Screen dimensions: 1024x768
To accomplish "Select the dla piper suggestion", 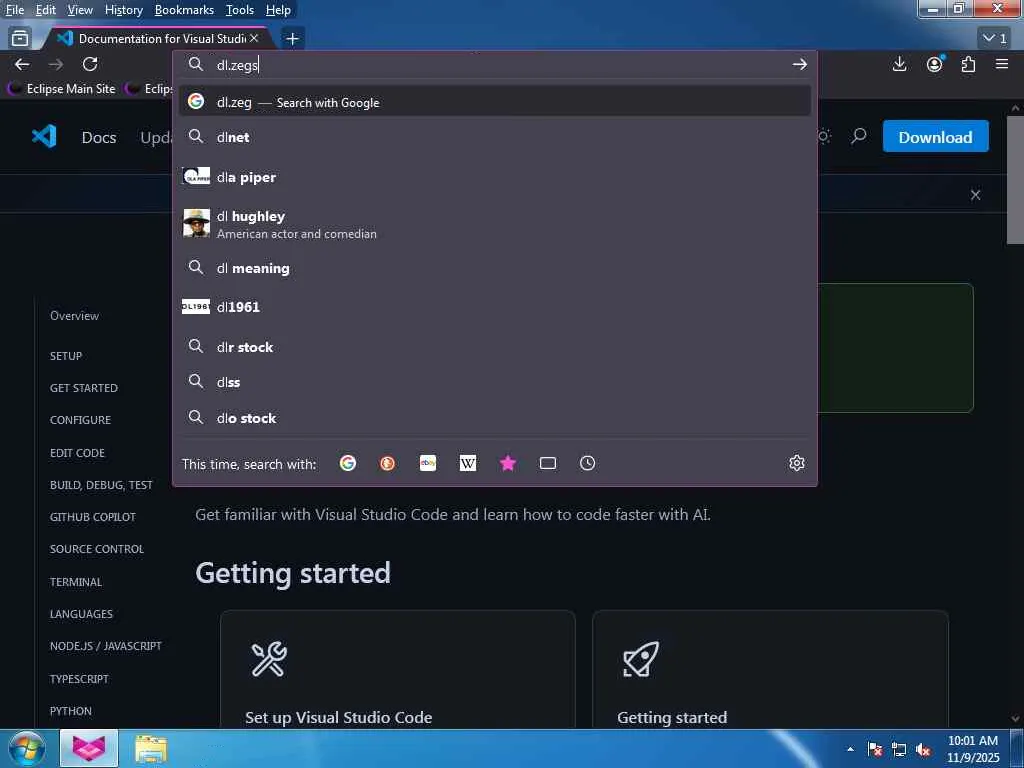I will coord(494,177).
